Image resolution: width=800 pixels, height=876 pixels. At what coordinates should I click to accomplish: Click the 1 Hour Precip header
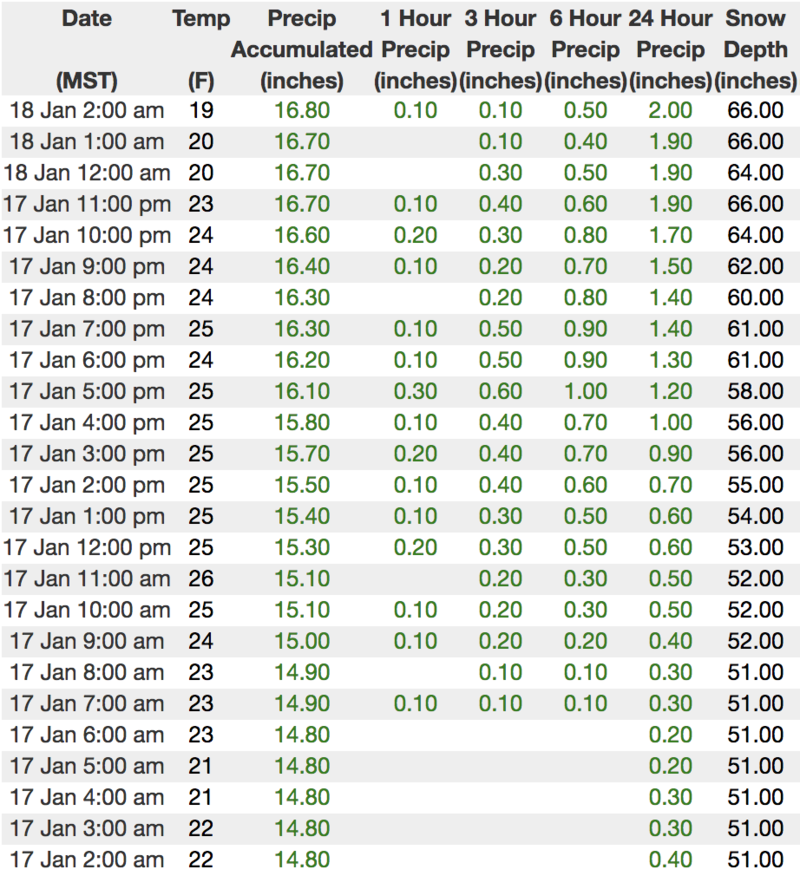coord(414,48)
